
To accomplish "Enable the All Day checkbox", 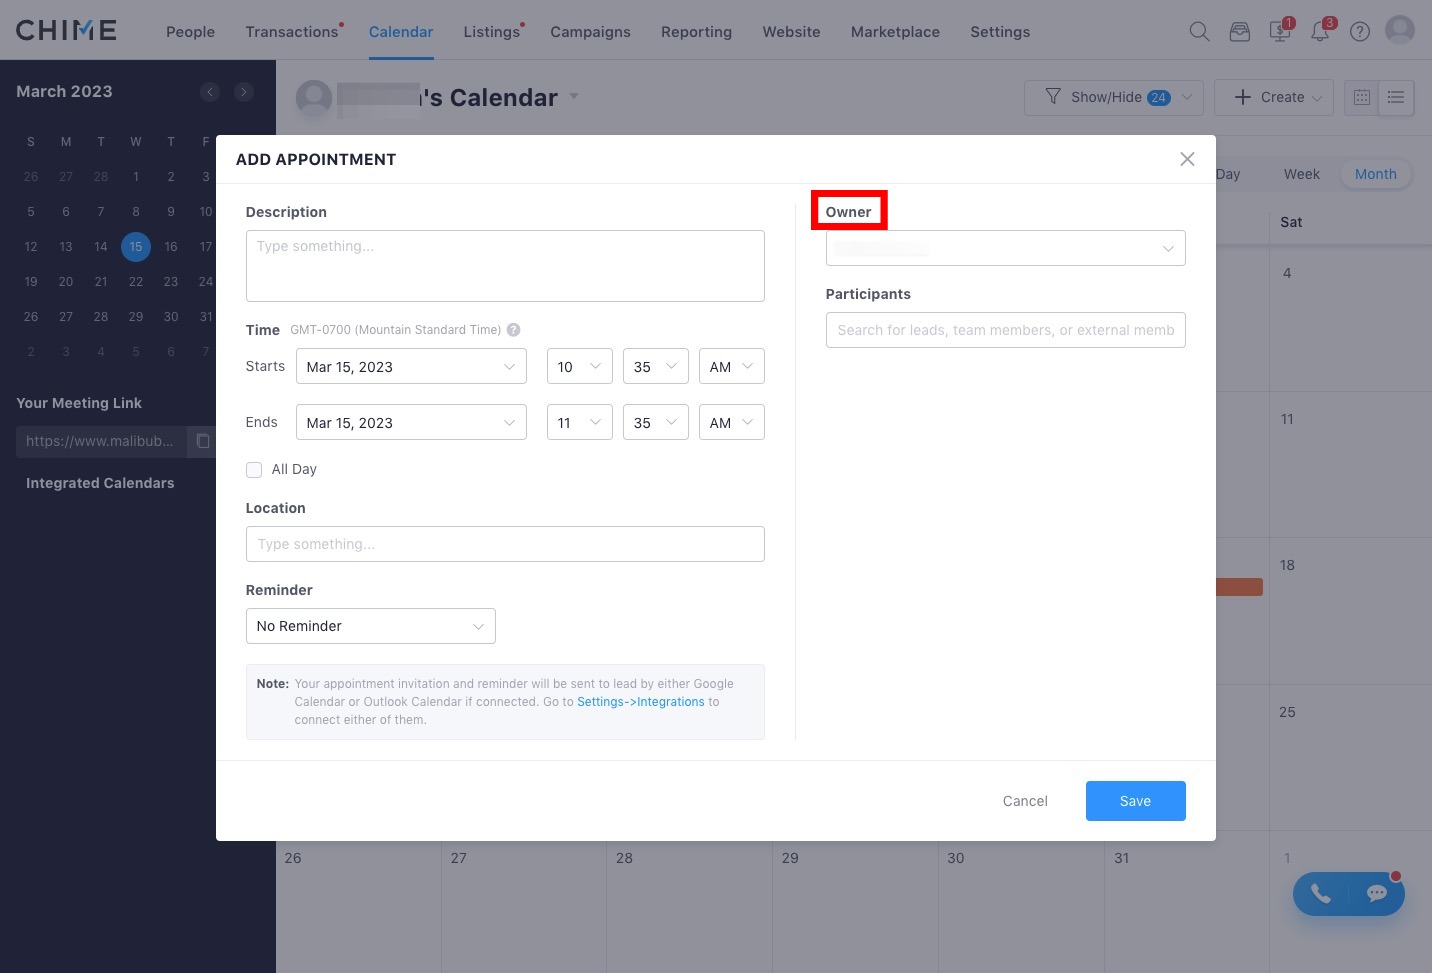I will (254, 469).
